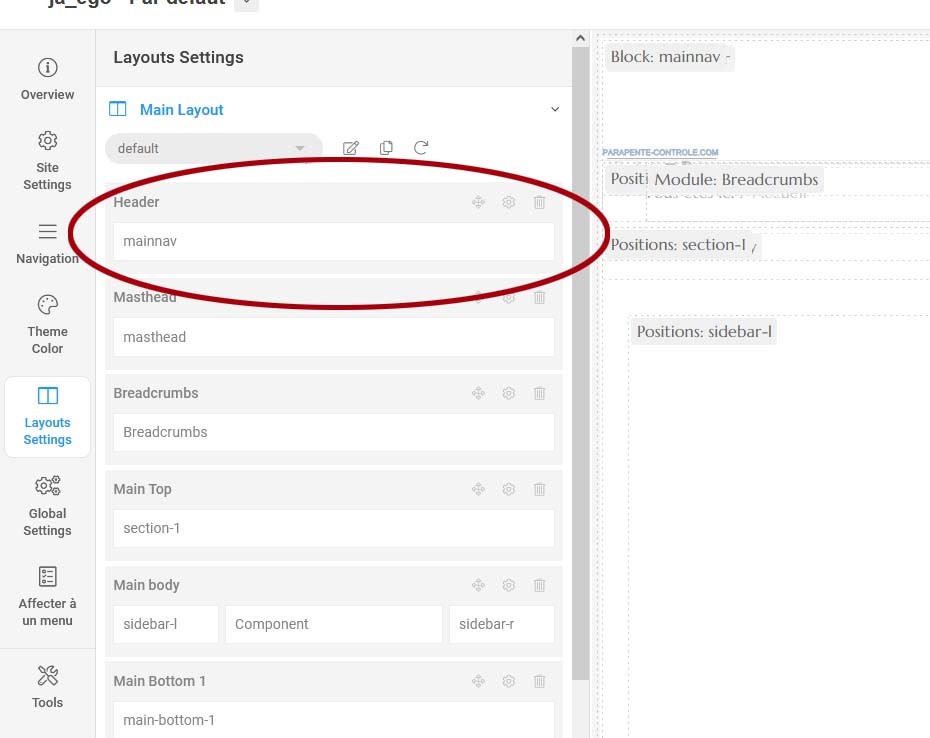930x738 pixels.
Task: Delete the Main Bottom 1 section
Action: [539, 682]
